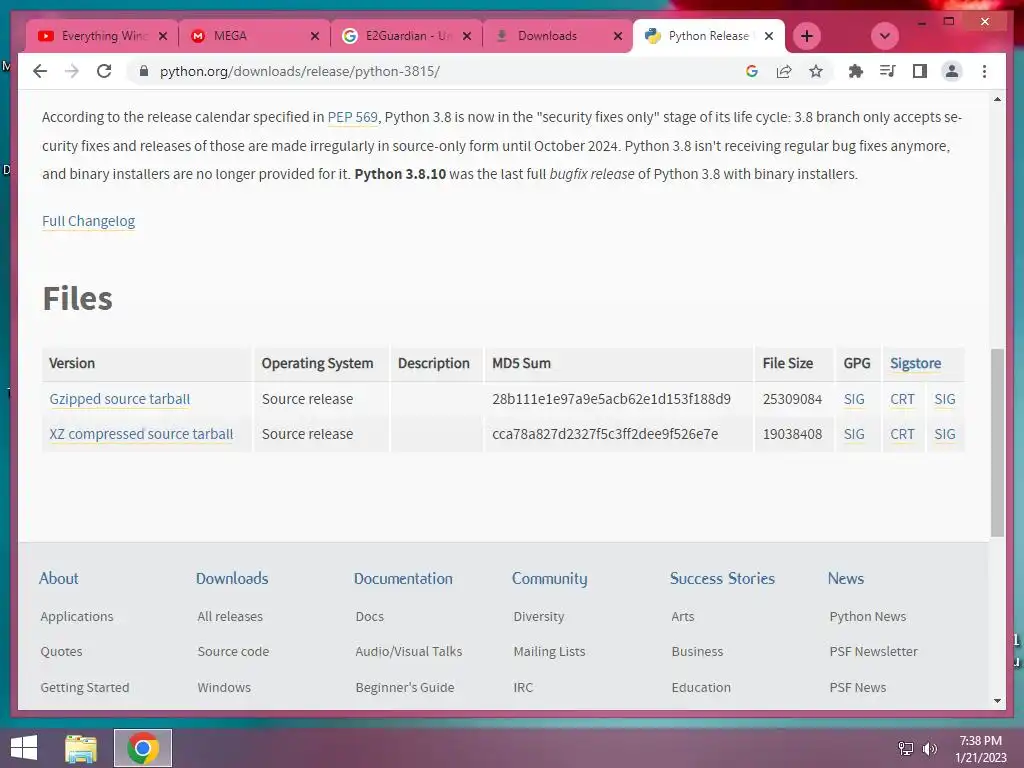Screen dimensions: 1024x768
Task: Open Sigstore SIG for Gzipped tarball
Action: tap(945, 399)
